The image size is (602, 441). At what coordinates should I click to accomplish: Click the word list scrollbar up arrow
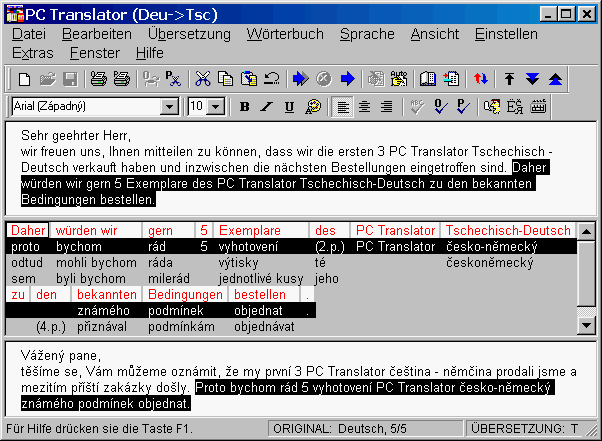click(x=586, y=231)
